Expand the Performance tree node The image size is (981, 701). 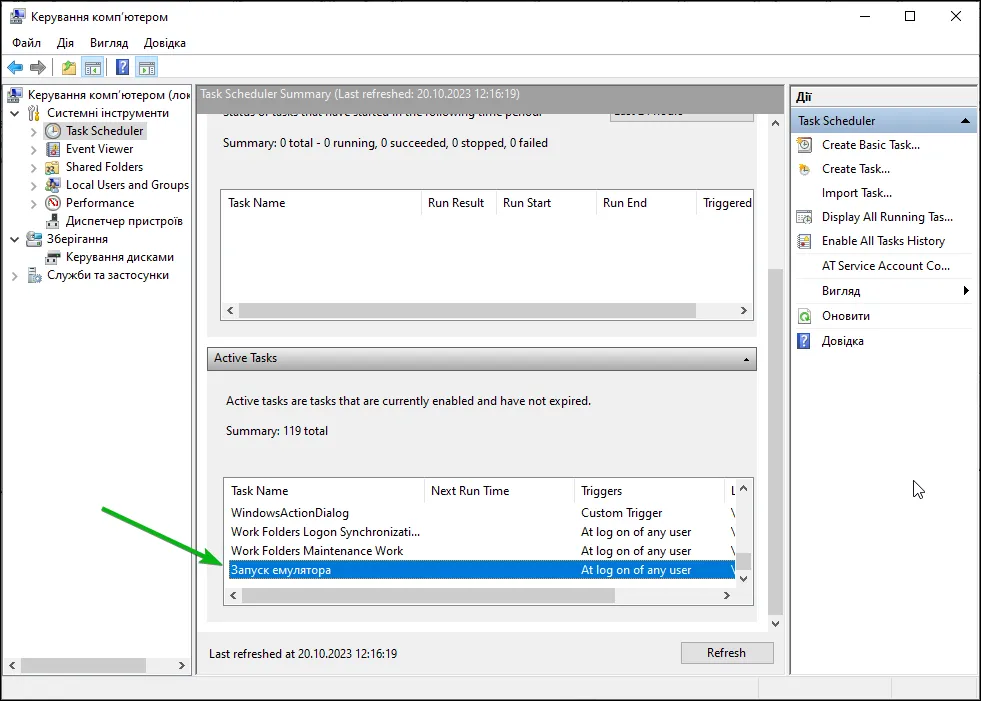click(34, 203)
